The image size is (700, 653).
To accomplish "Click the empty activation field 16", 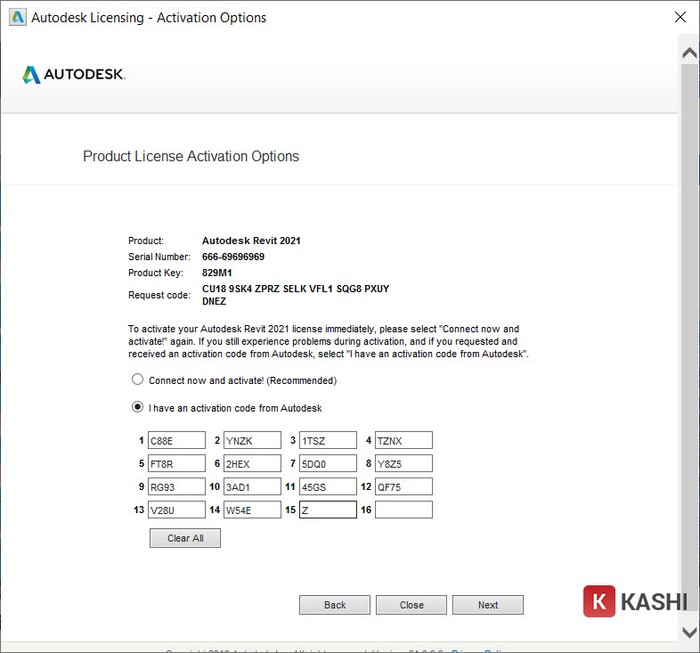I will tap(403, 510).
